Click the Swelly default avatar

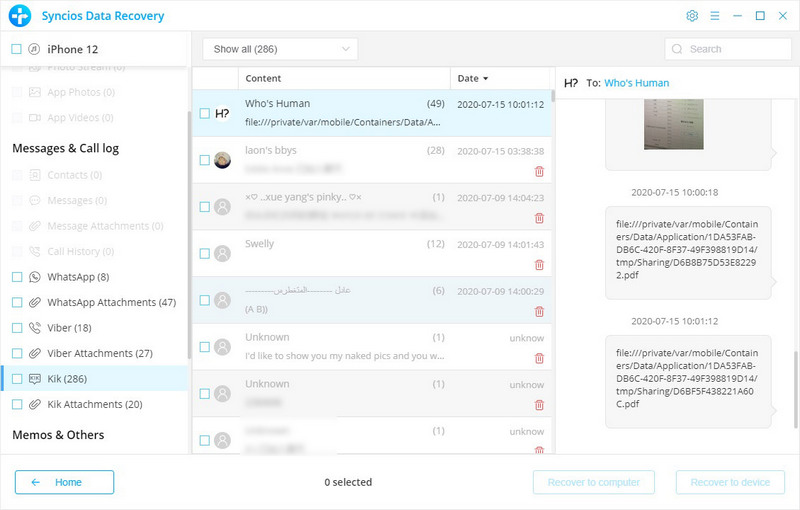pyautogui.click(x=222, y=253)
